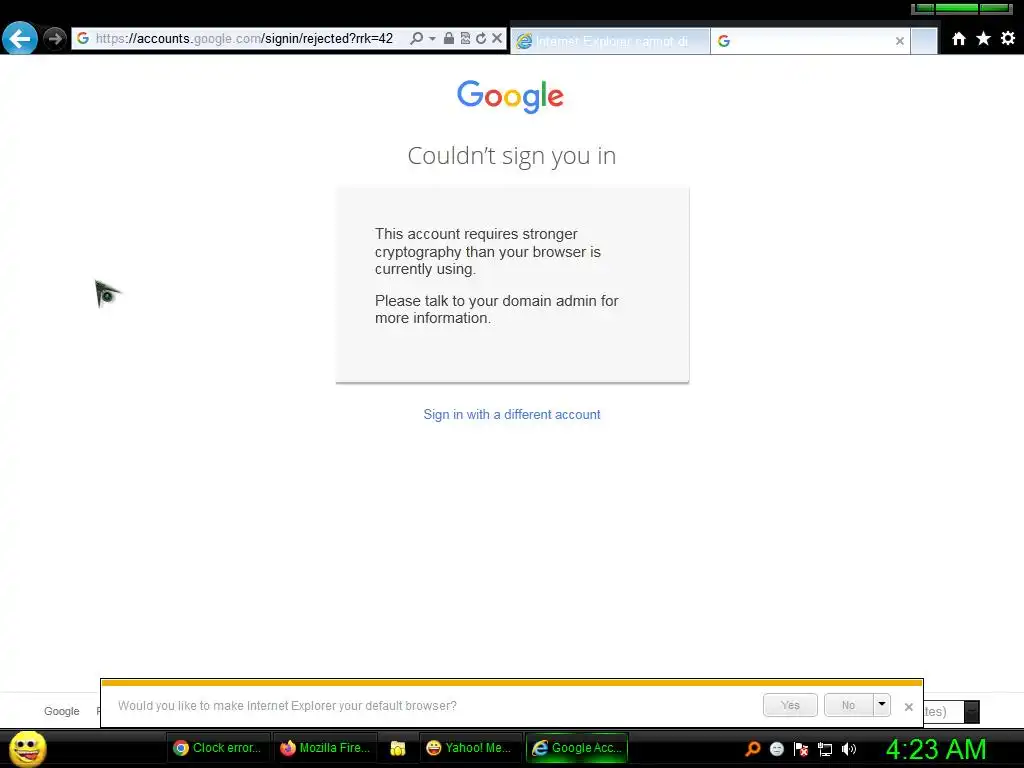
Task: Click the 4:23 AM clock
Action: pyautogui.click(x=936, y=749)
